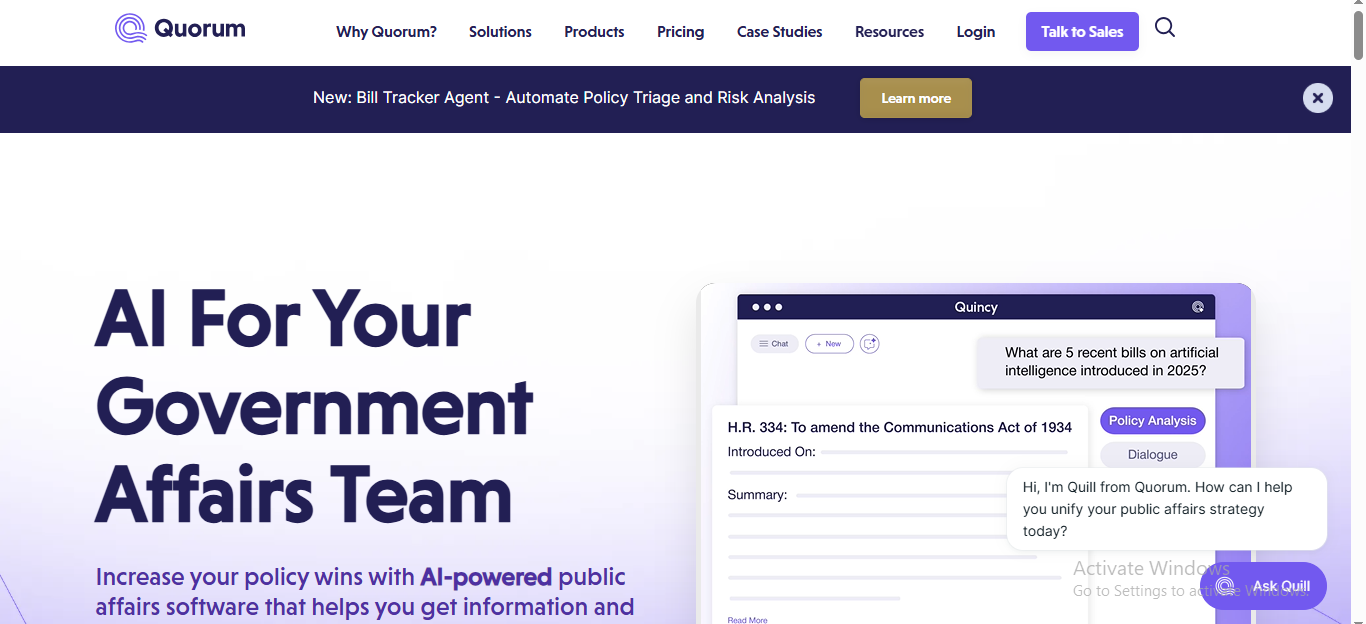
Task: Click the Chat pill with list icon
Action: [774, 344]
